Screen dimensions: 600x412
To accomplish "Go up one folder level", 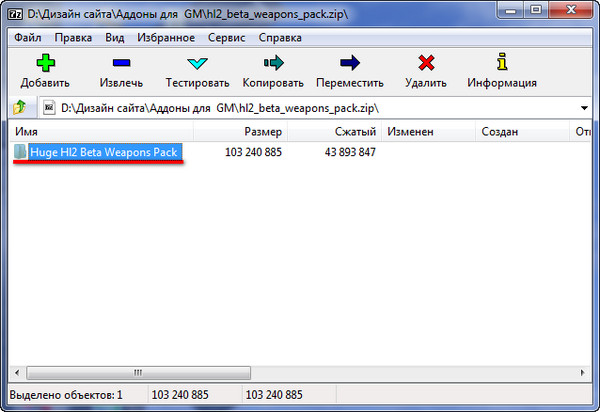I will (20, 107).
